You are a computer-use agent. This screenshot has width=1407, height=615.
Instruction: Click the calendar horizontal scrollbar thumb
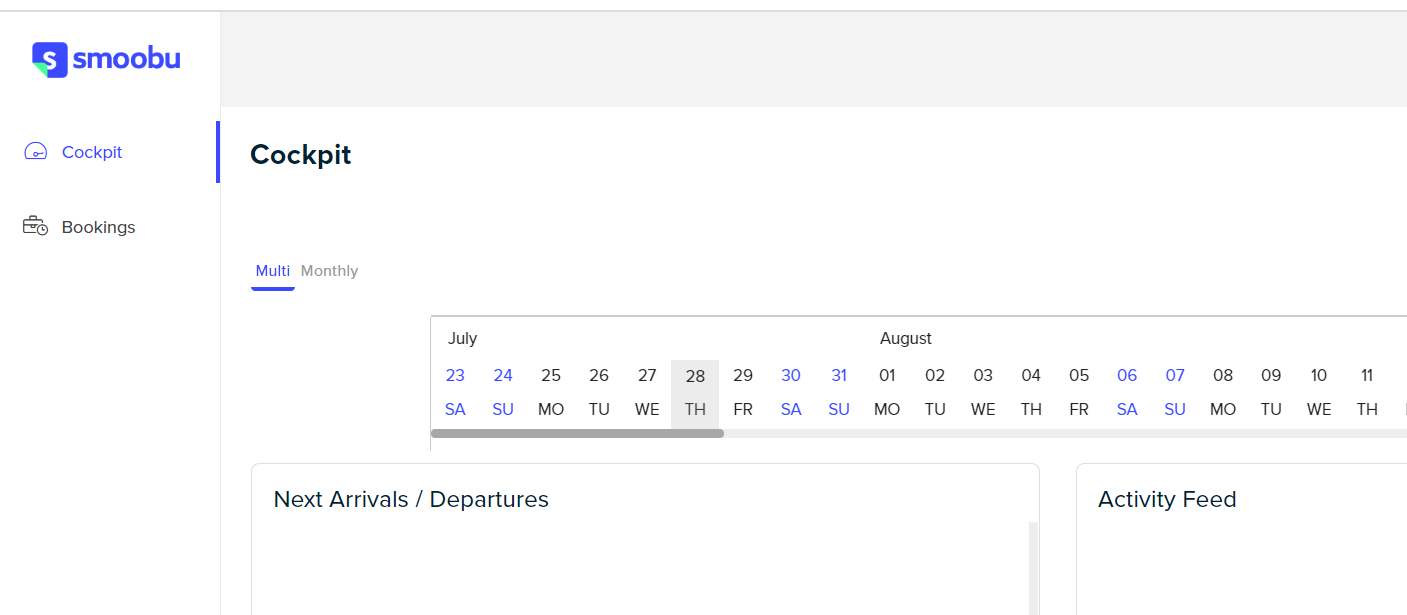[577, 434]
